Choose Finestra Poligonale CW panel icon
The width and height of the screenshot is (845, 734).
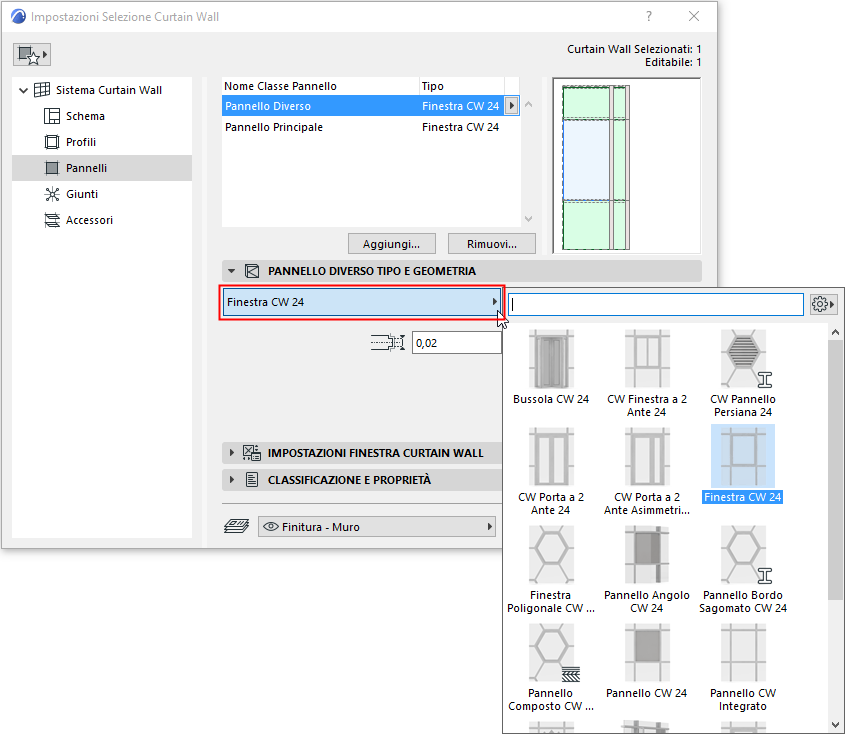click(x=551, y=556)
